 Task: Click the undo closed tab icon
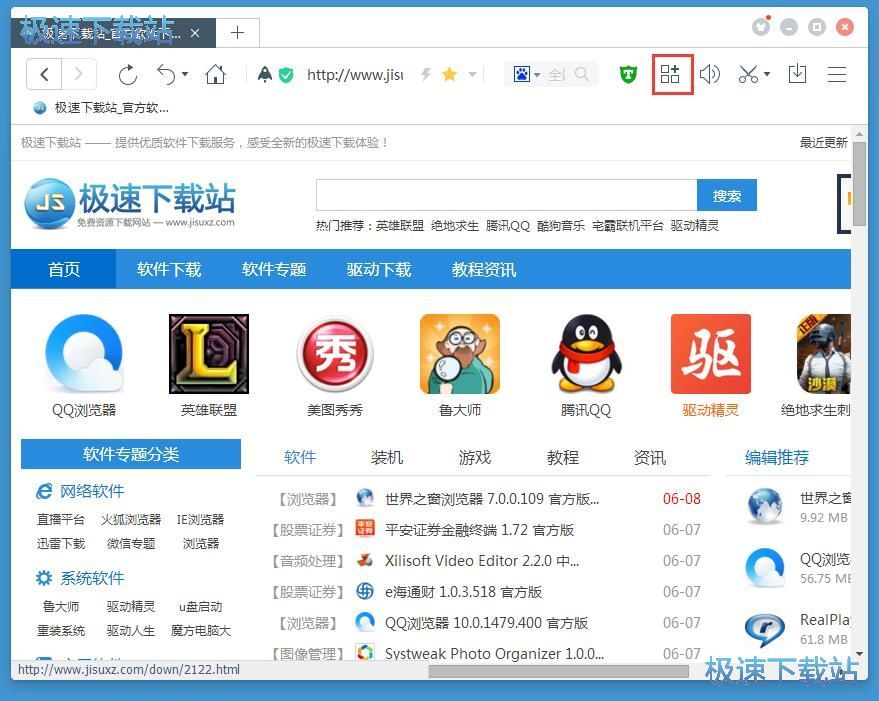pyautogui.click(x=166, y=75)
